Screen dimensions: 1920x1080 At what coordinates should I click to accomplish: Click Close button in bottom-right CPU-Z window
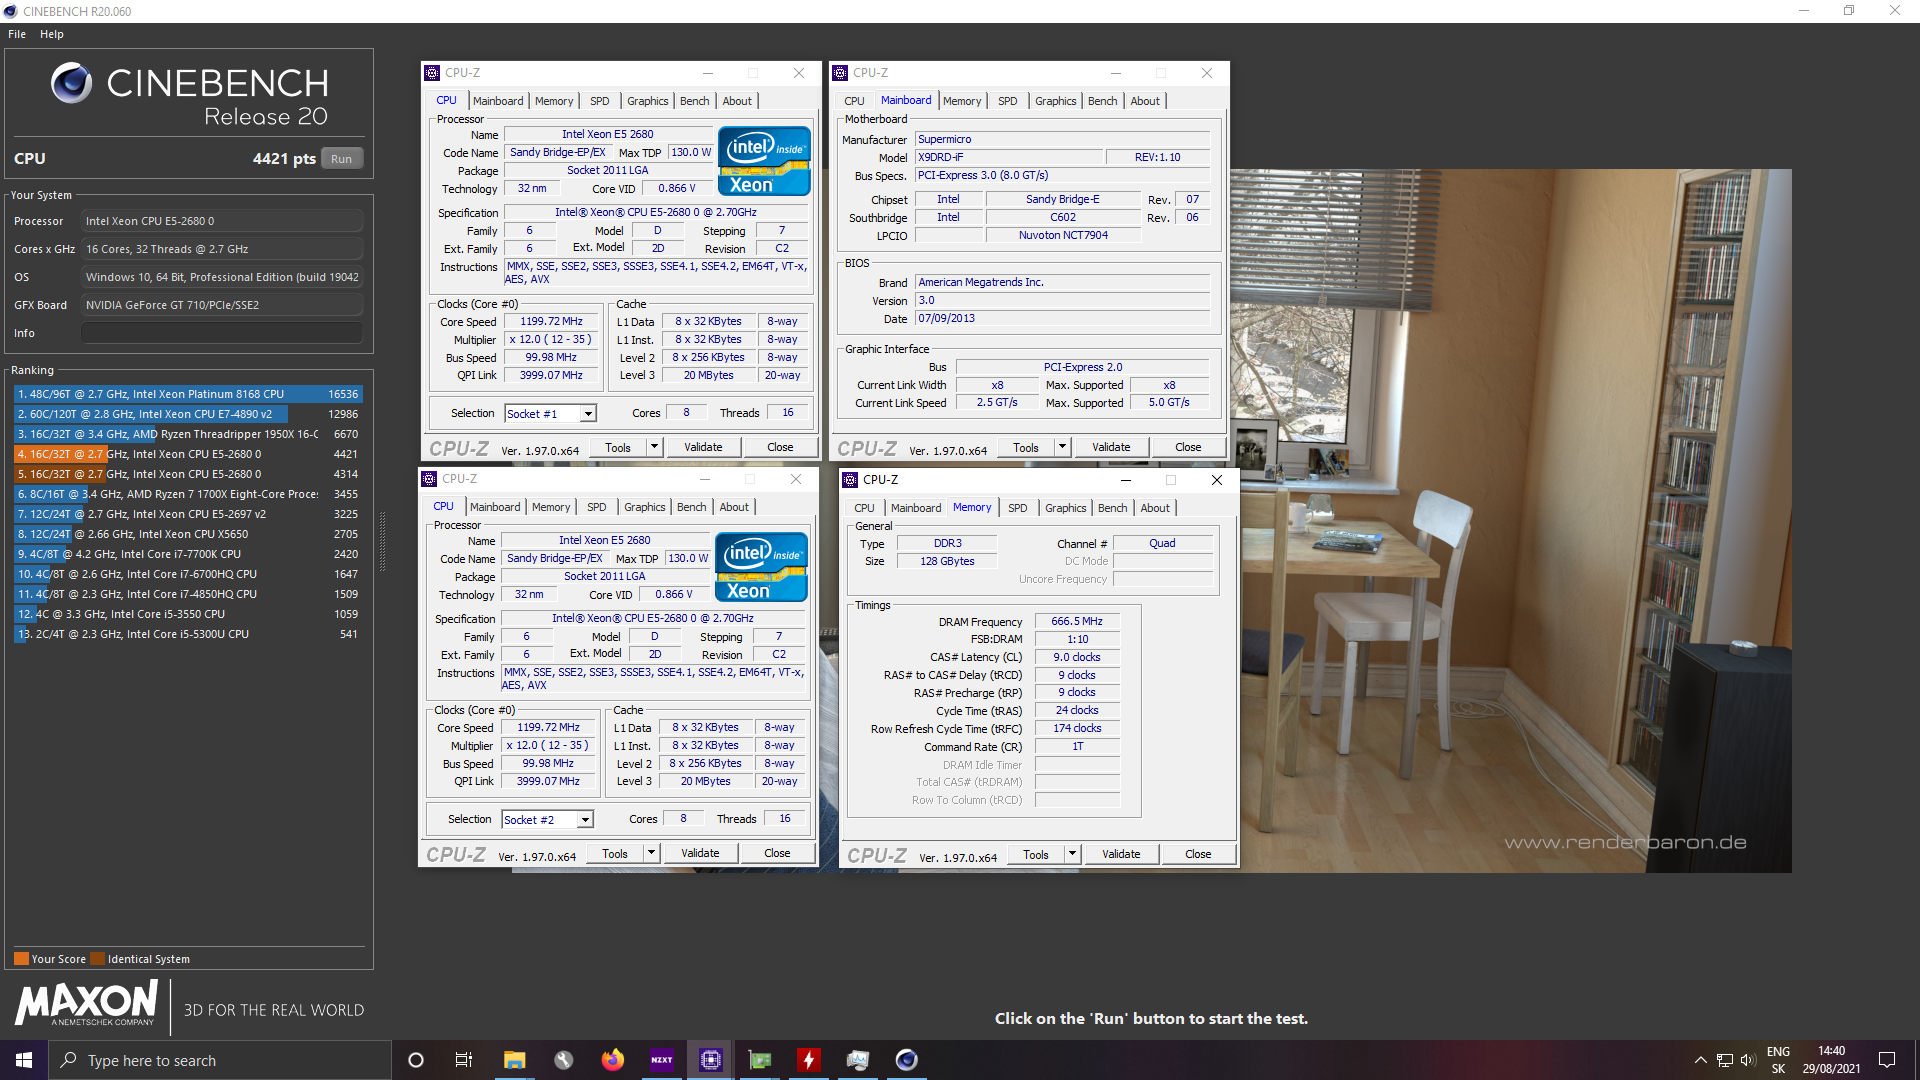coord(1198,854)
